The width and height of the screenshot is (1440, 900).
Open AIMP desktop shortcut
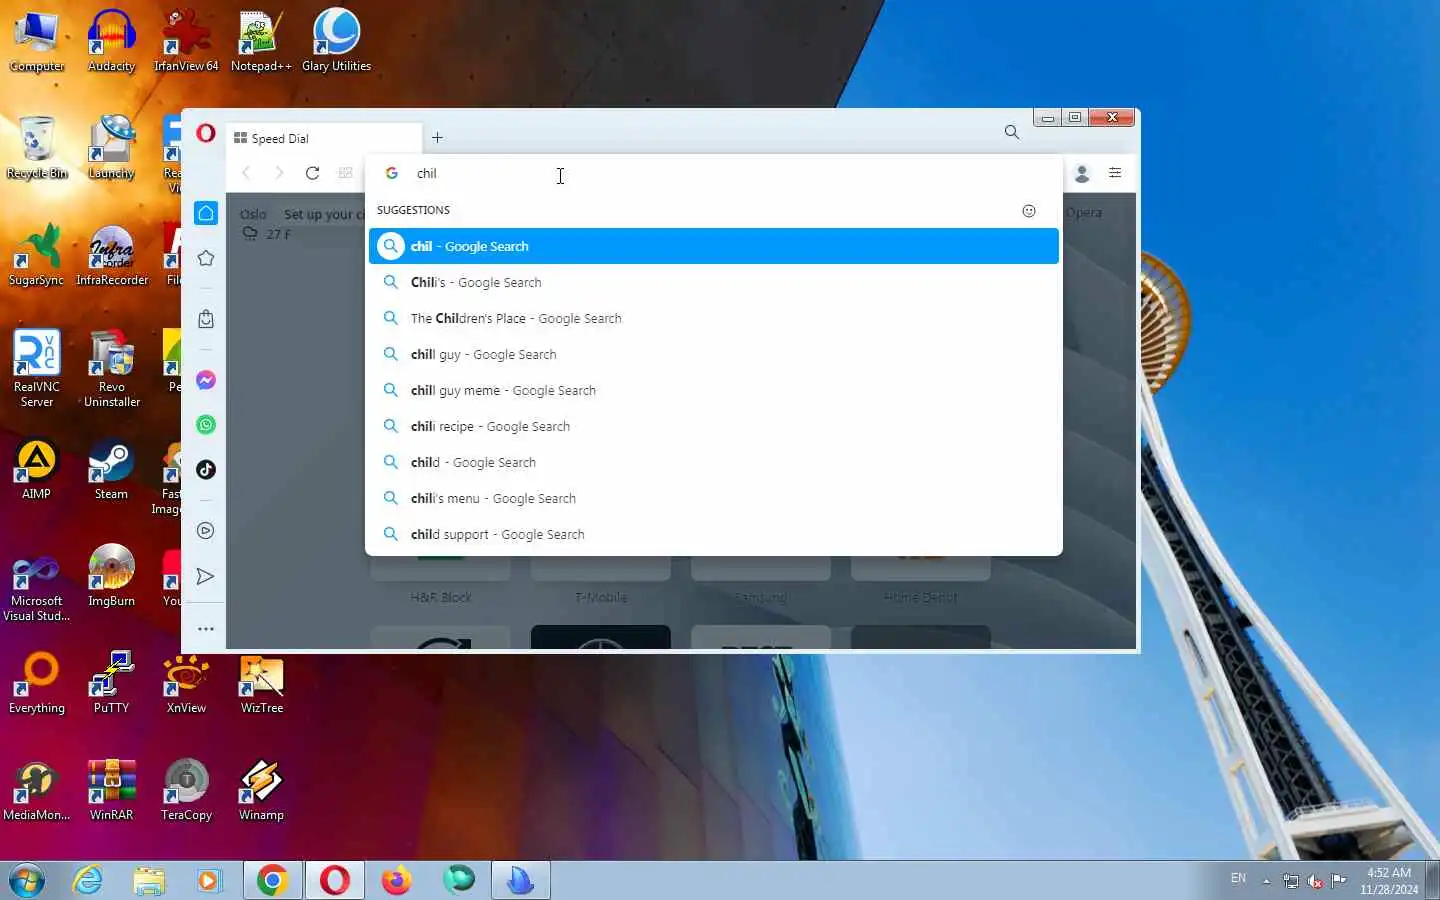point(37,469)
